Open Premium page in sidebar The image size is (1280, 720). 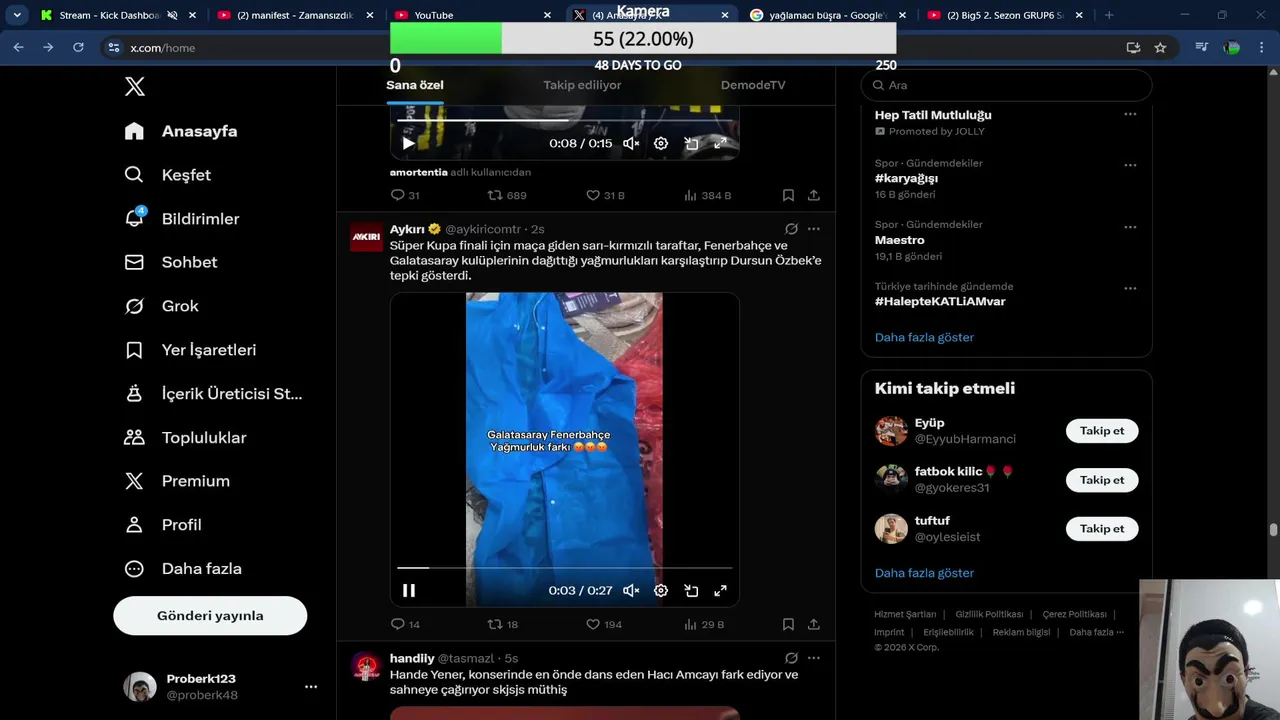tap(176, 481)
